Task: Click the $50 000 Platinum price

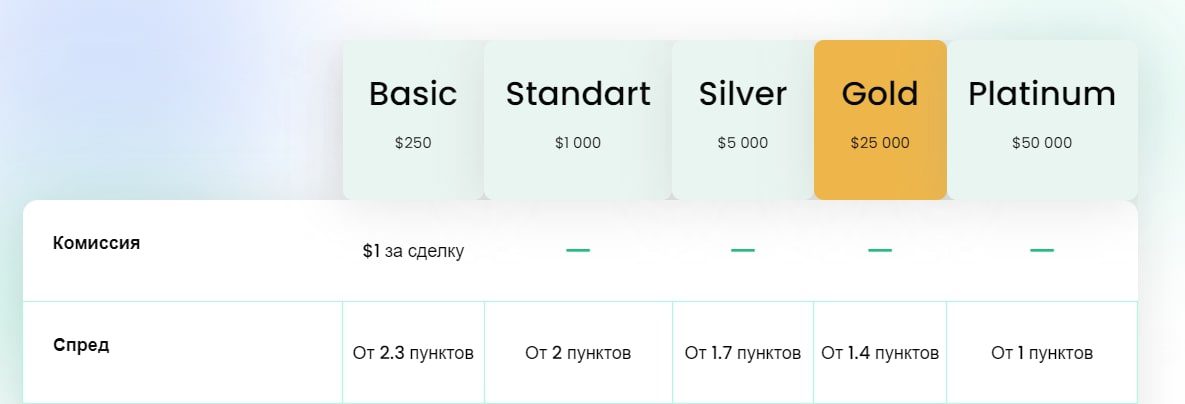Action: [1041, 143]
